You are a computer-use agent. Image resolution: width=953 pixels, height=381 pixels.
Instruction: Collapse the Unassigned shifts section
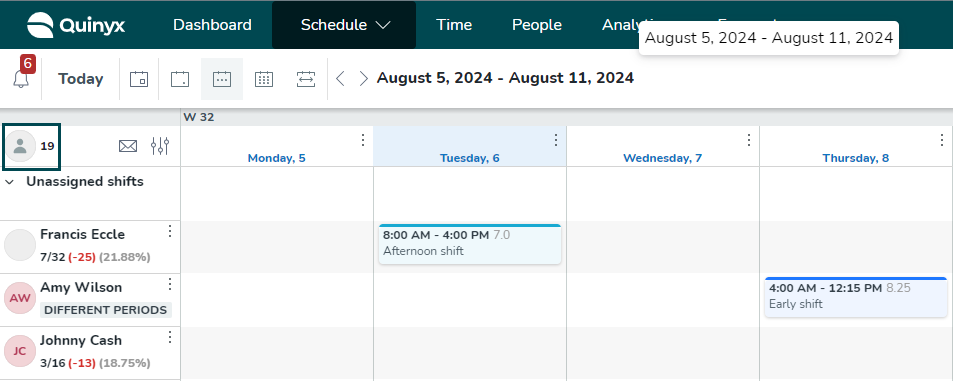click(x=10, y=182)
